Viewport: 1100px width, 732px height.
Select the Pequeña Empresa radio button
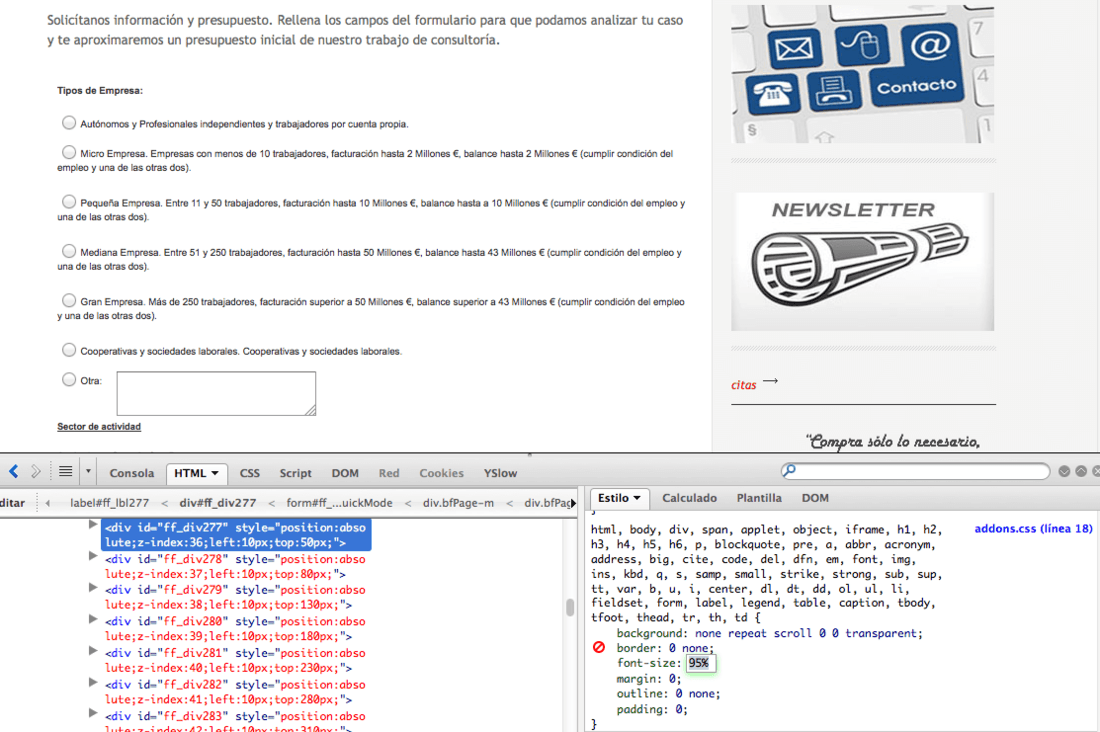coord(69,202)
